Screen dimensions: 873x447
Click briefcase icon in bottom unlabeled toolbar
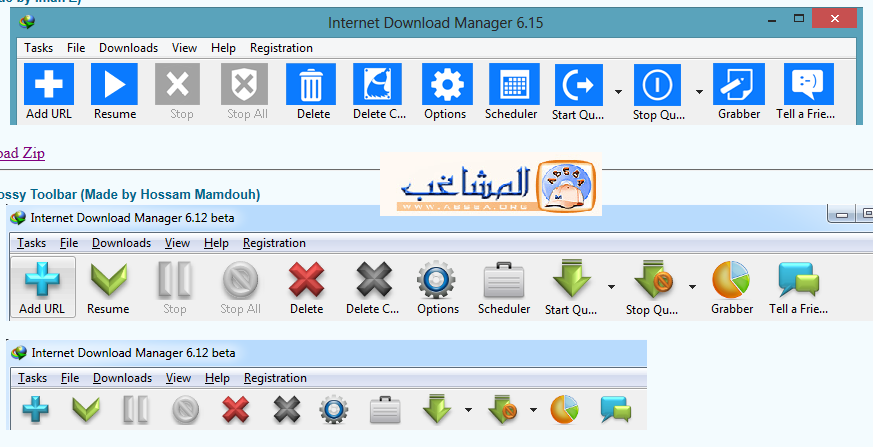(x=385, y=411)
